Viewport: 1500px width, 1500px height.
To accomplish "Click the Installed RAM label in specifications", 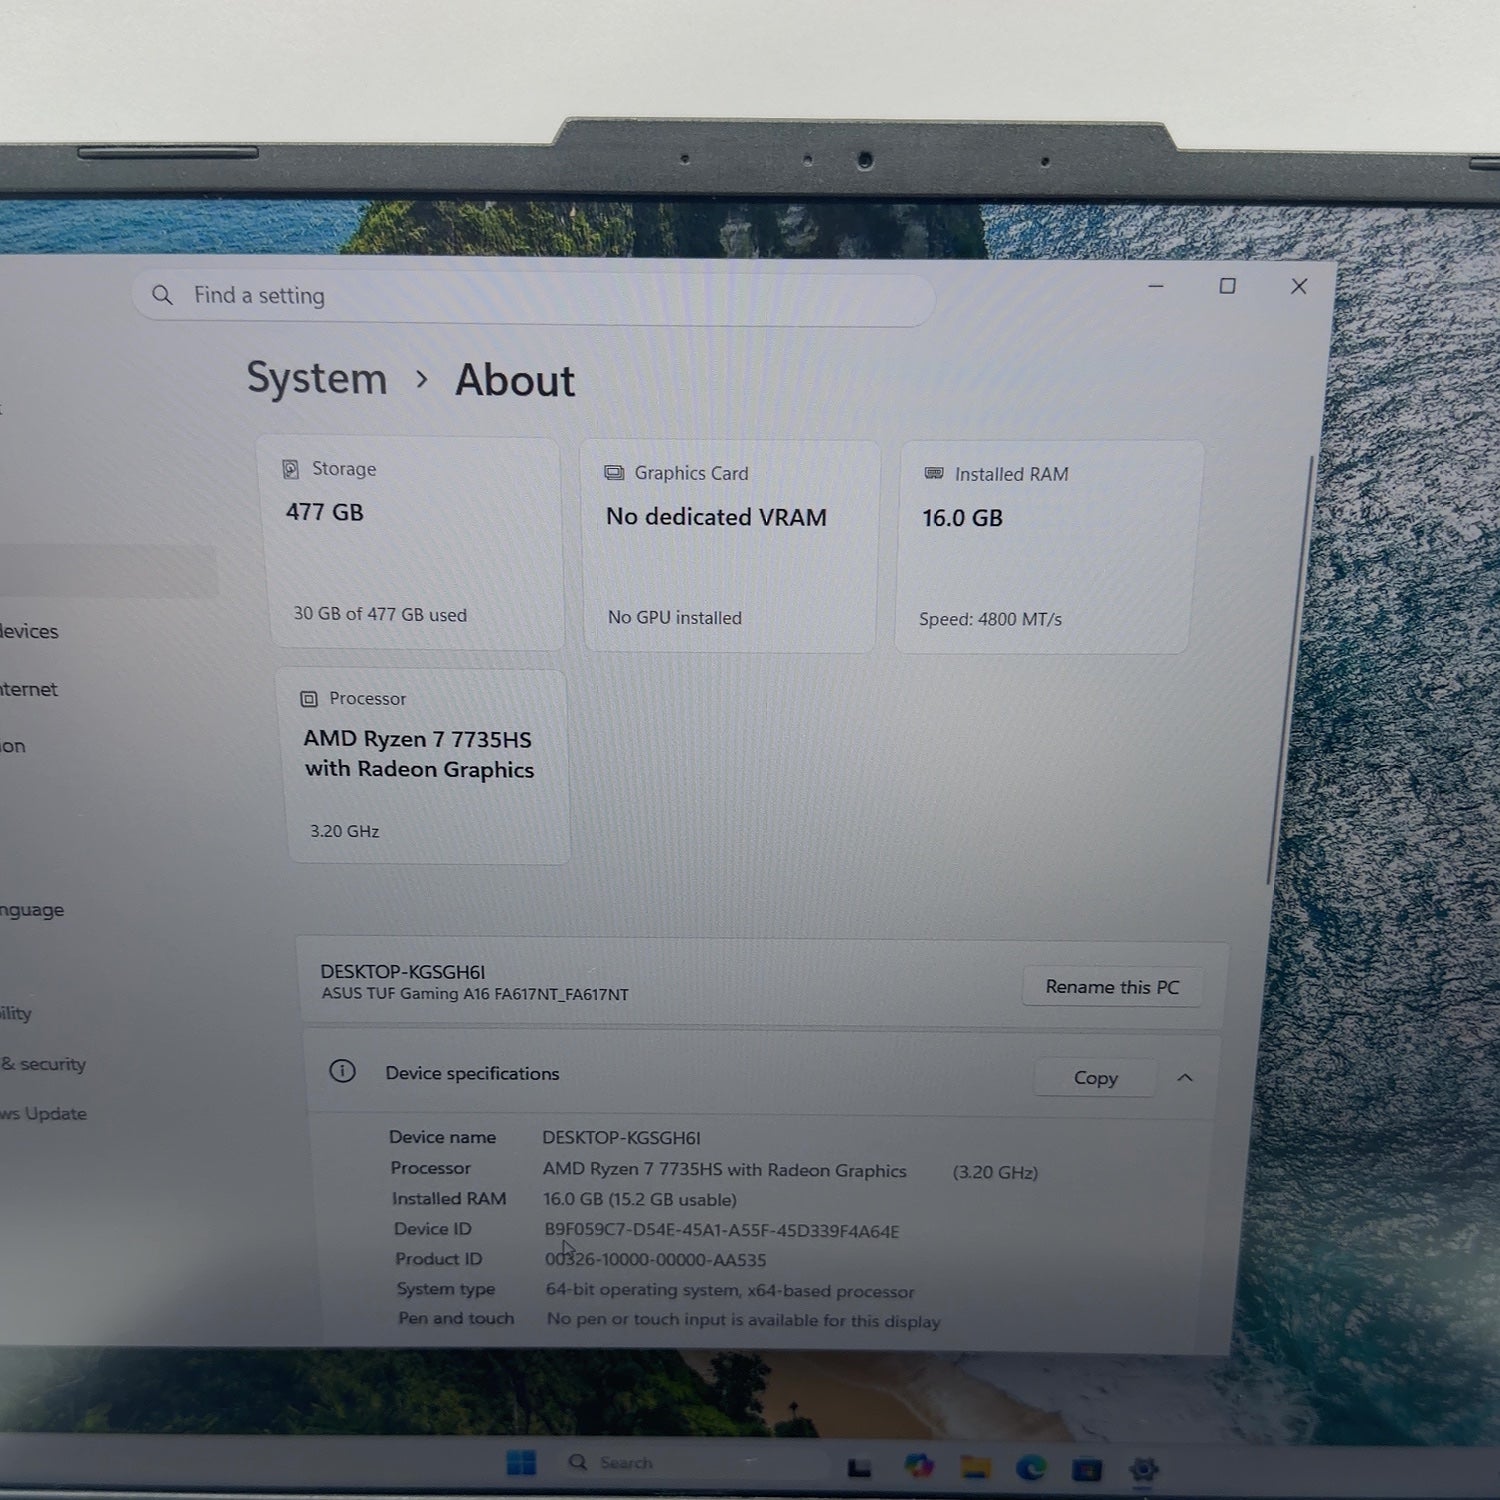I will 449,1198.
